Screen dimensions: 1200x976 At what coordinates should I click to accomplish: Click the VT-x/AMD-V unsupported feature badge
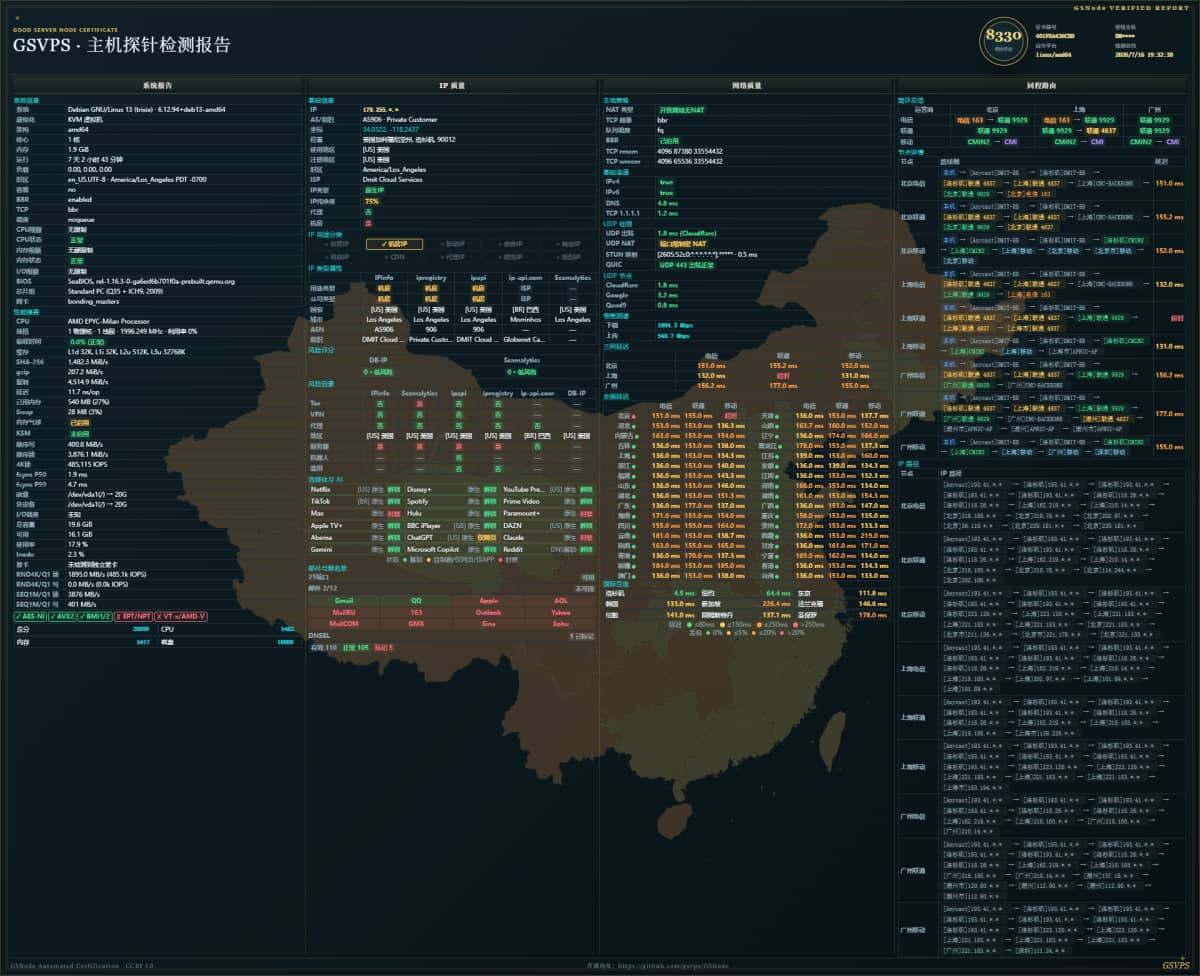pos(183,616)
